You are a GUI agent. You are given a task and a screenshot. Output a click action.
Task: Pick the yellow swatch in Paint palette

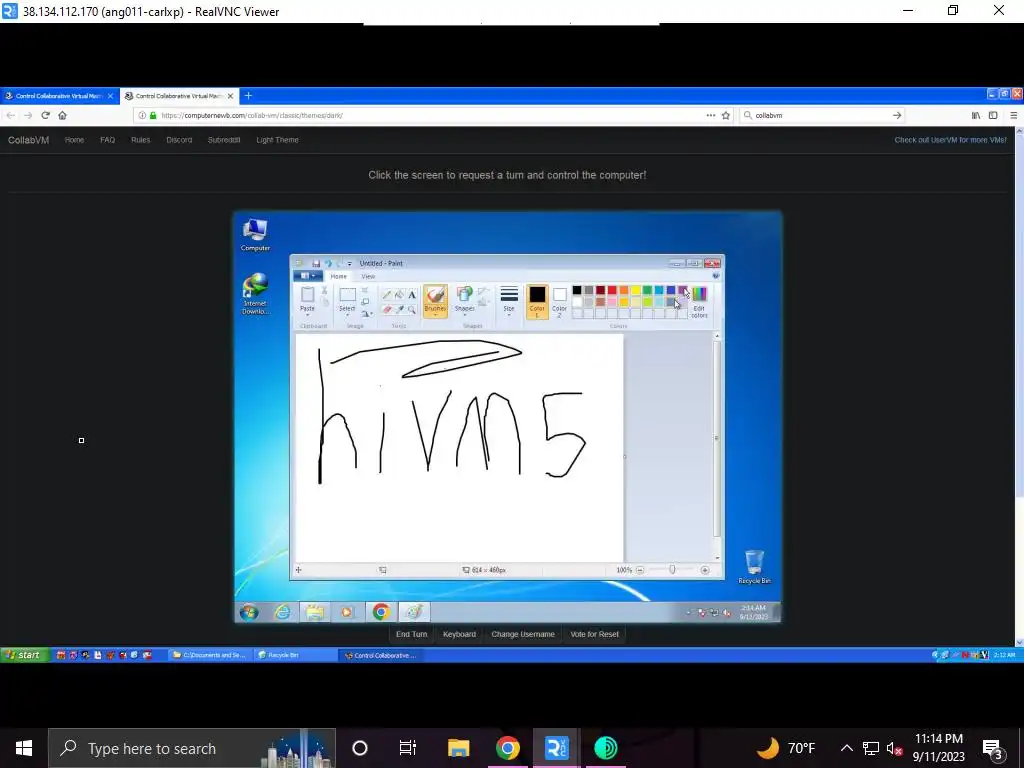coord(635,290)
